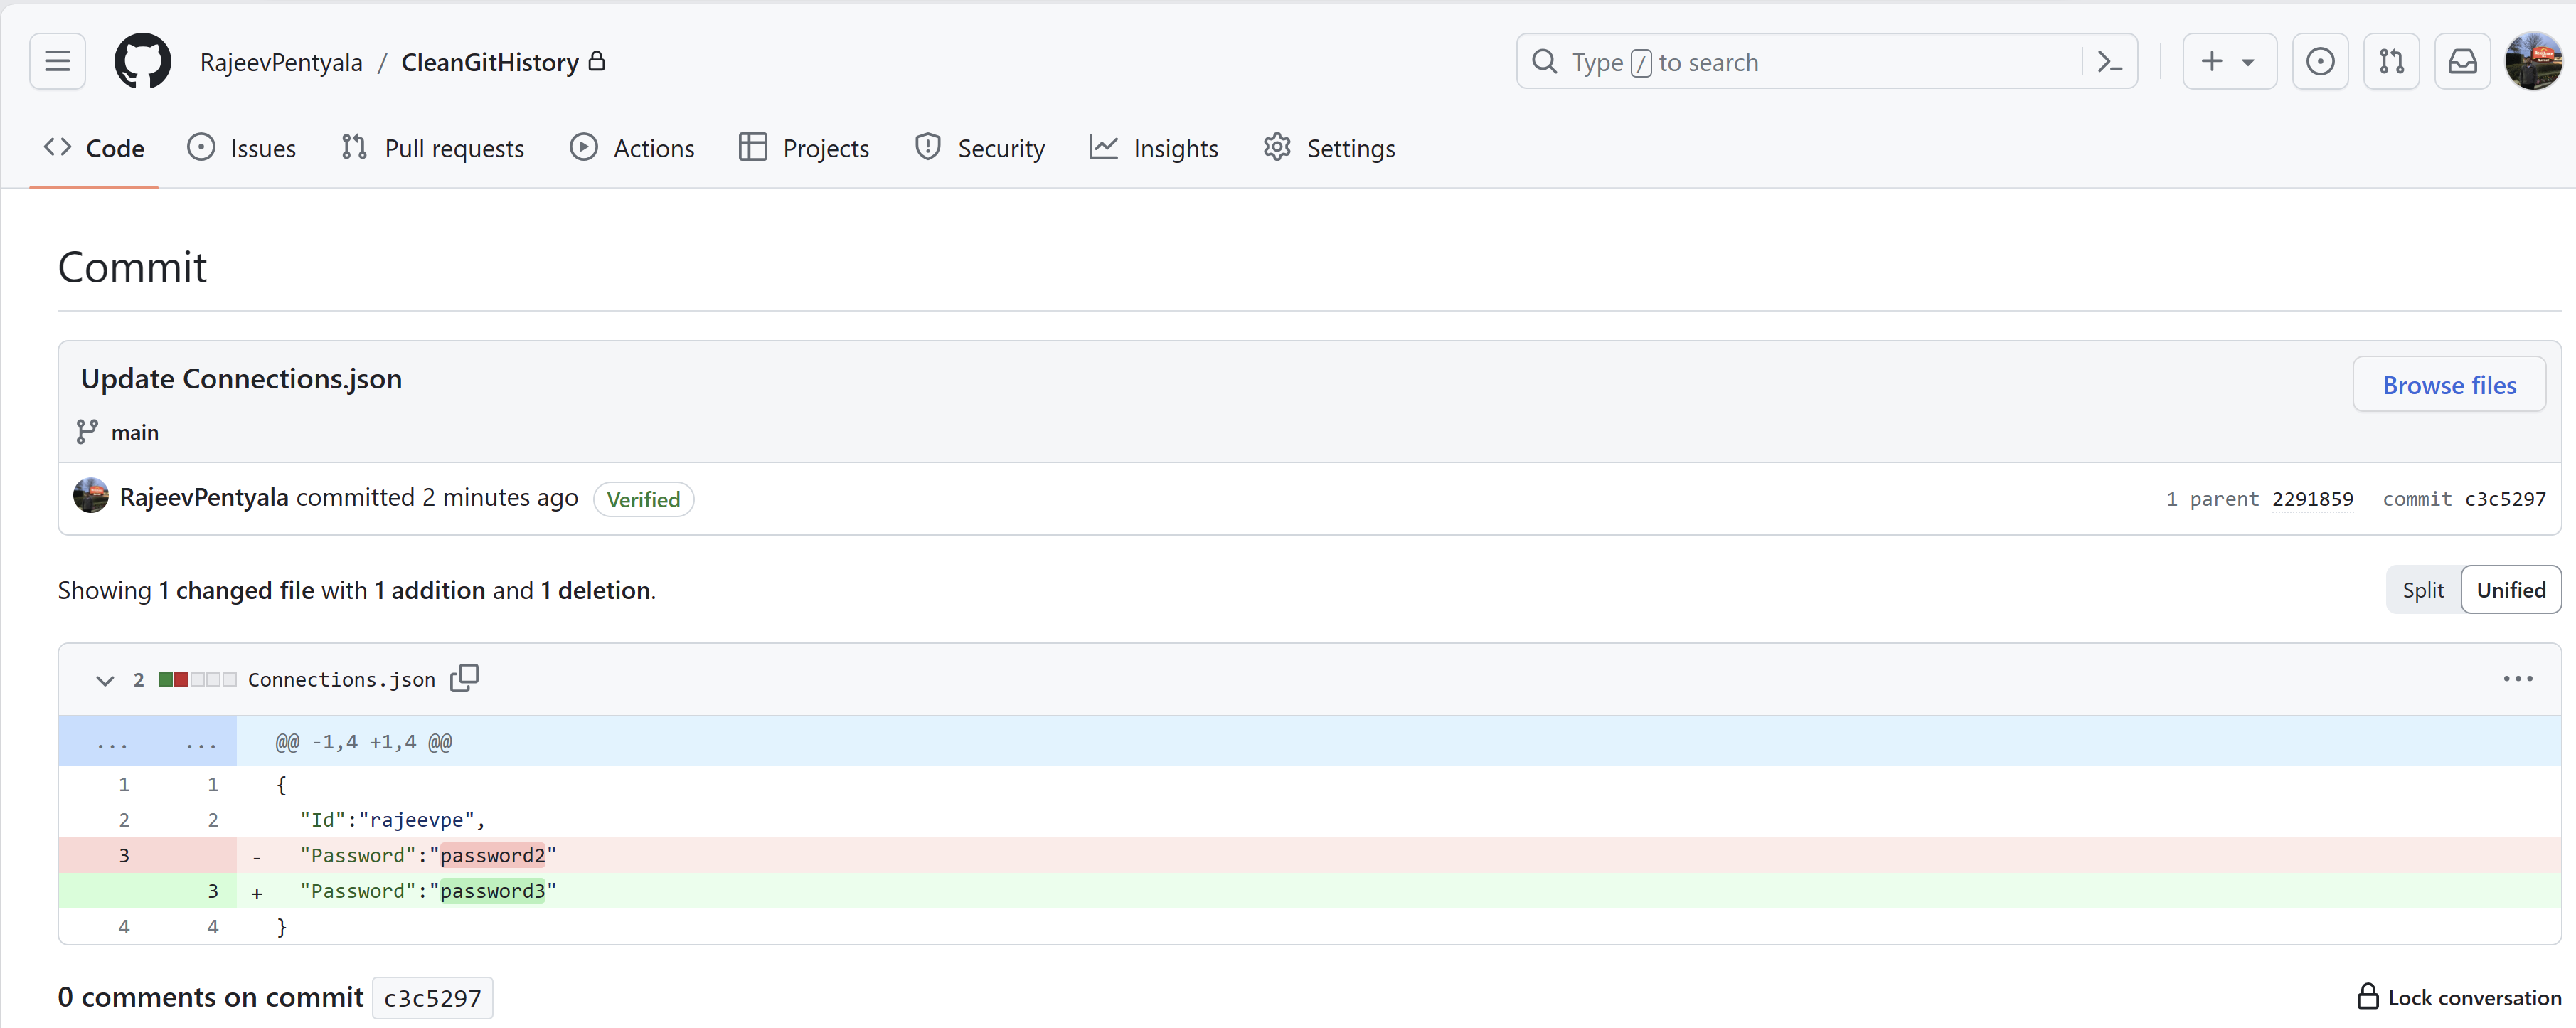The height and width of the screenshot is (1028, 2576).
Task: Switch diff view to Split
Action: click(2422, 590)
